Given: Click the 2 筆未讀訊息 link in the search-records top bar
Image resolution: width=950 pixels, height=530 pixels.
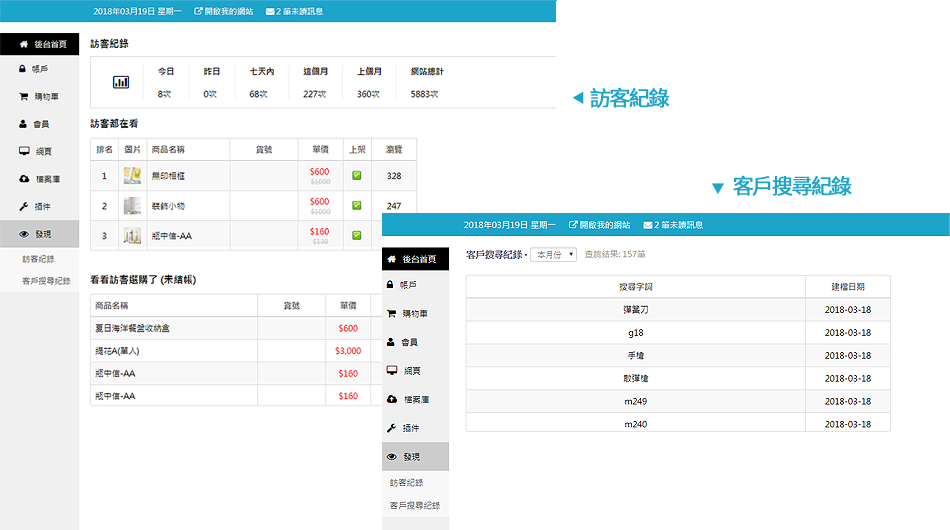Looking at the screenshot, I should [673, 225].
